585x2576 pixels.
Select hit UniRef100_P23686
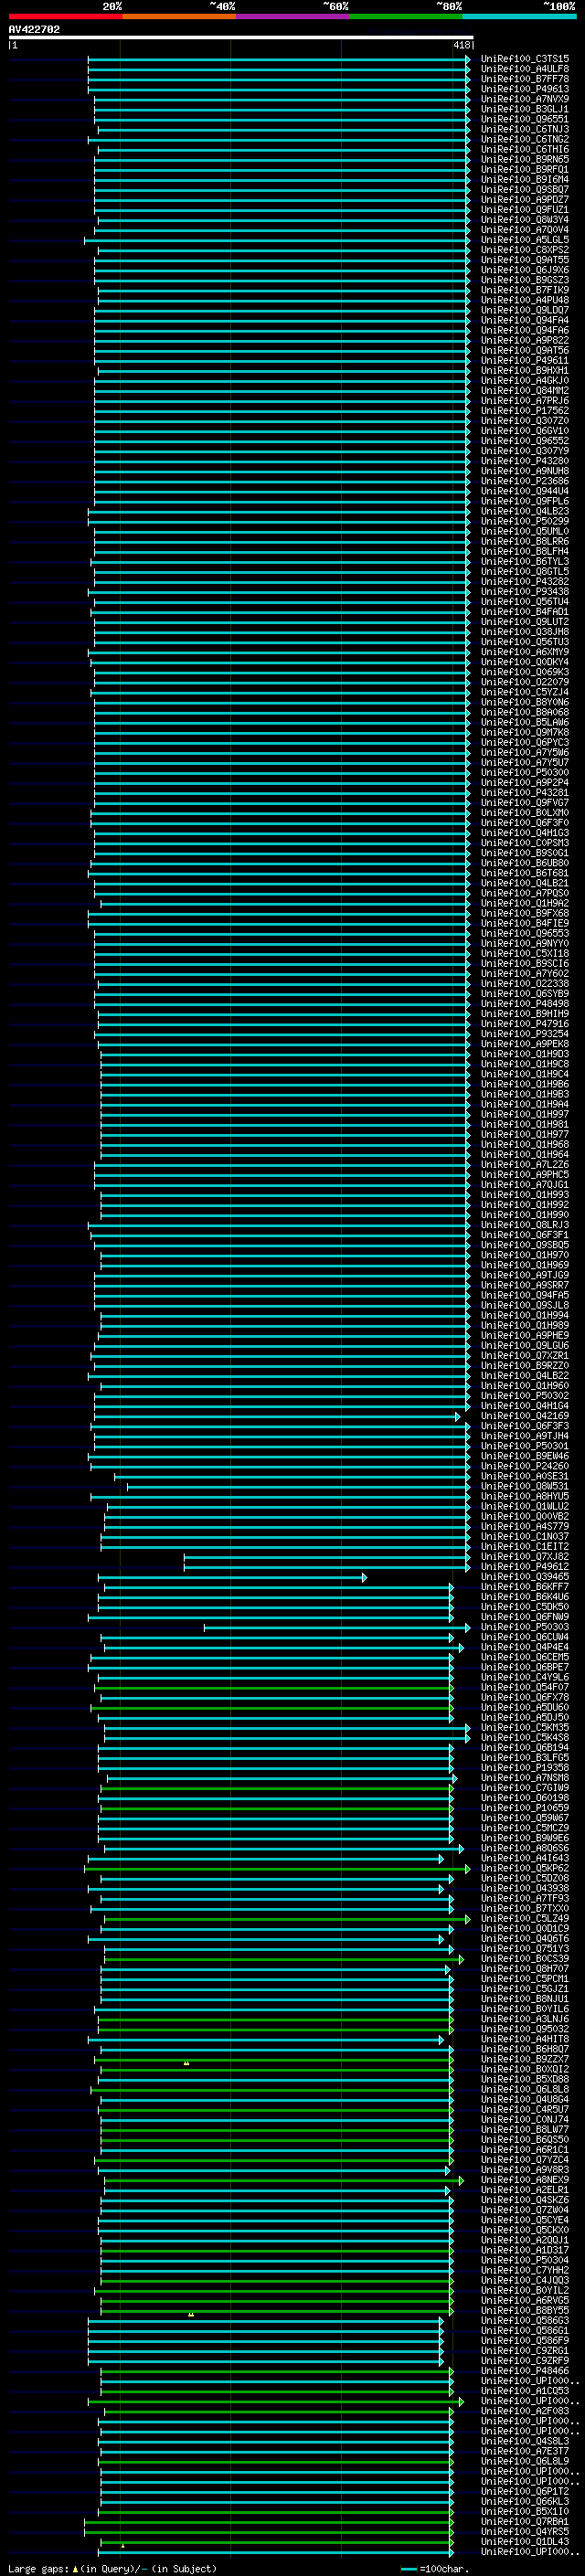(x=525, y=481)
